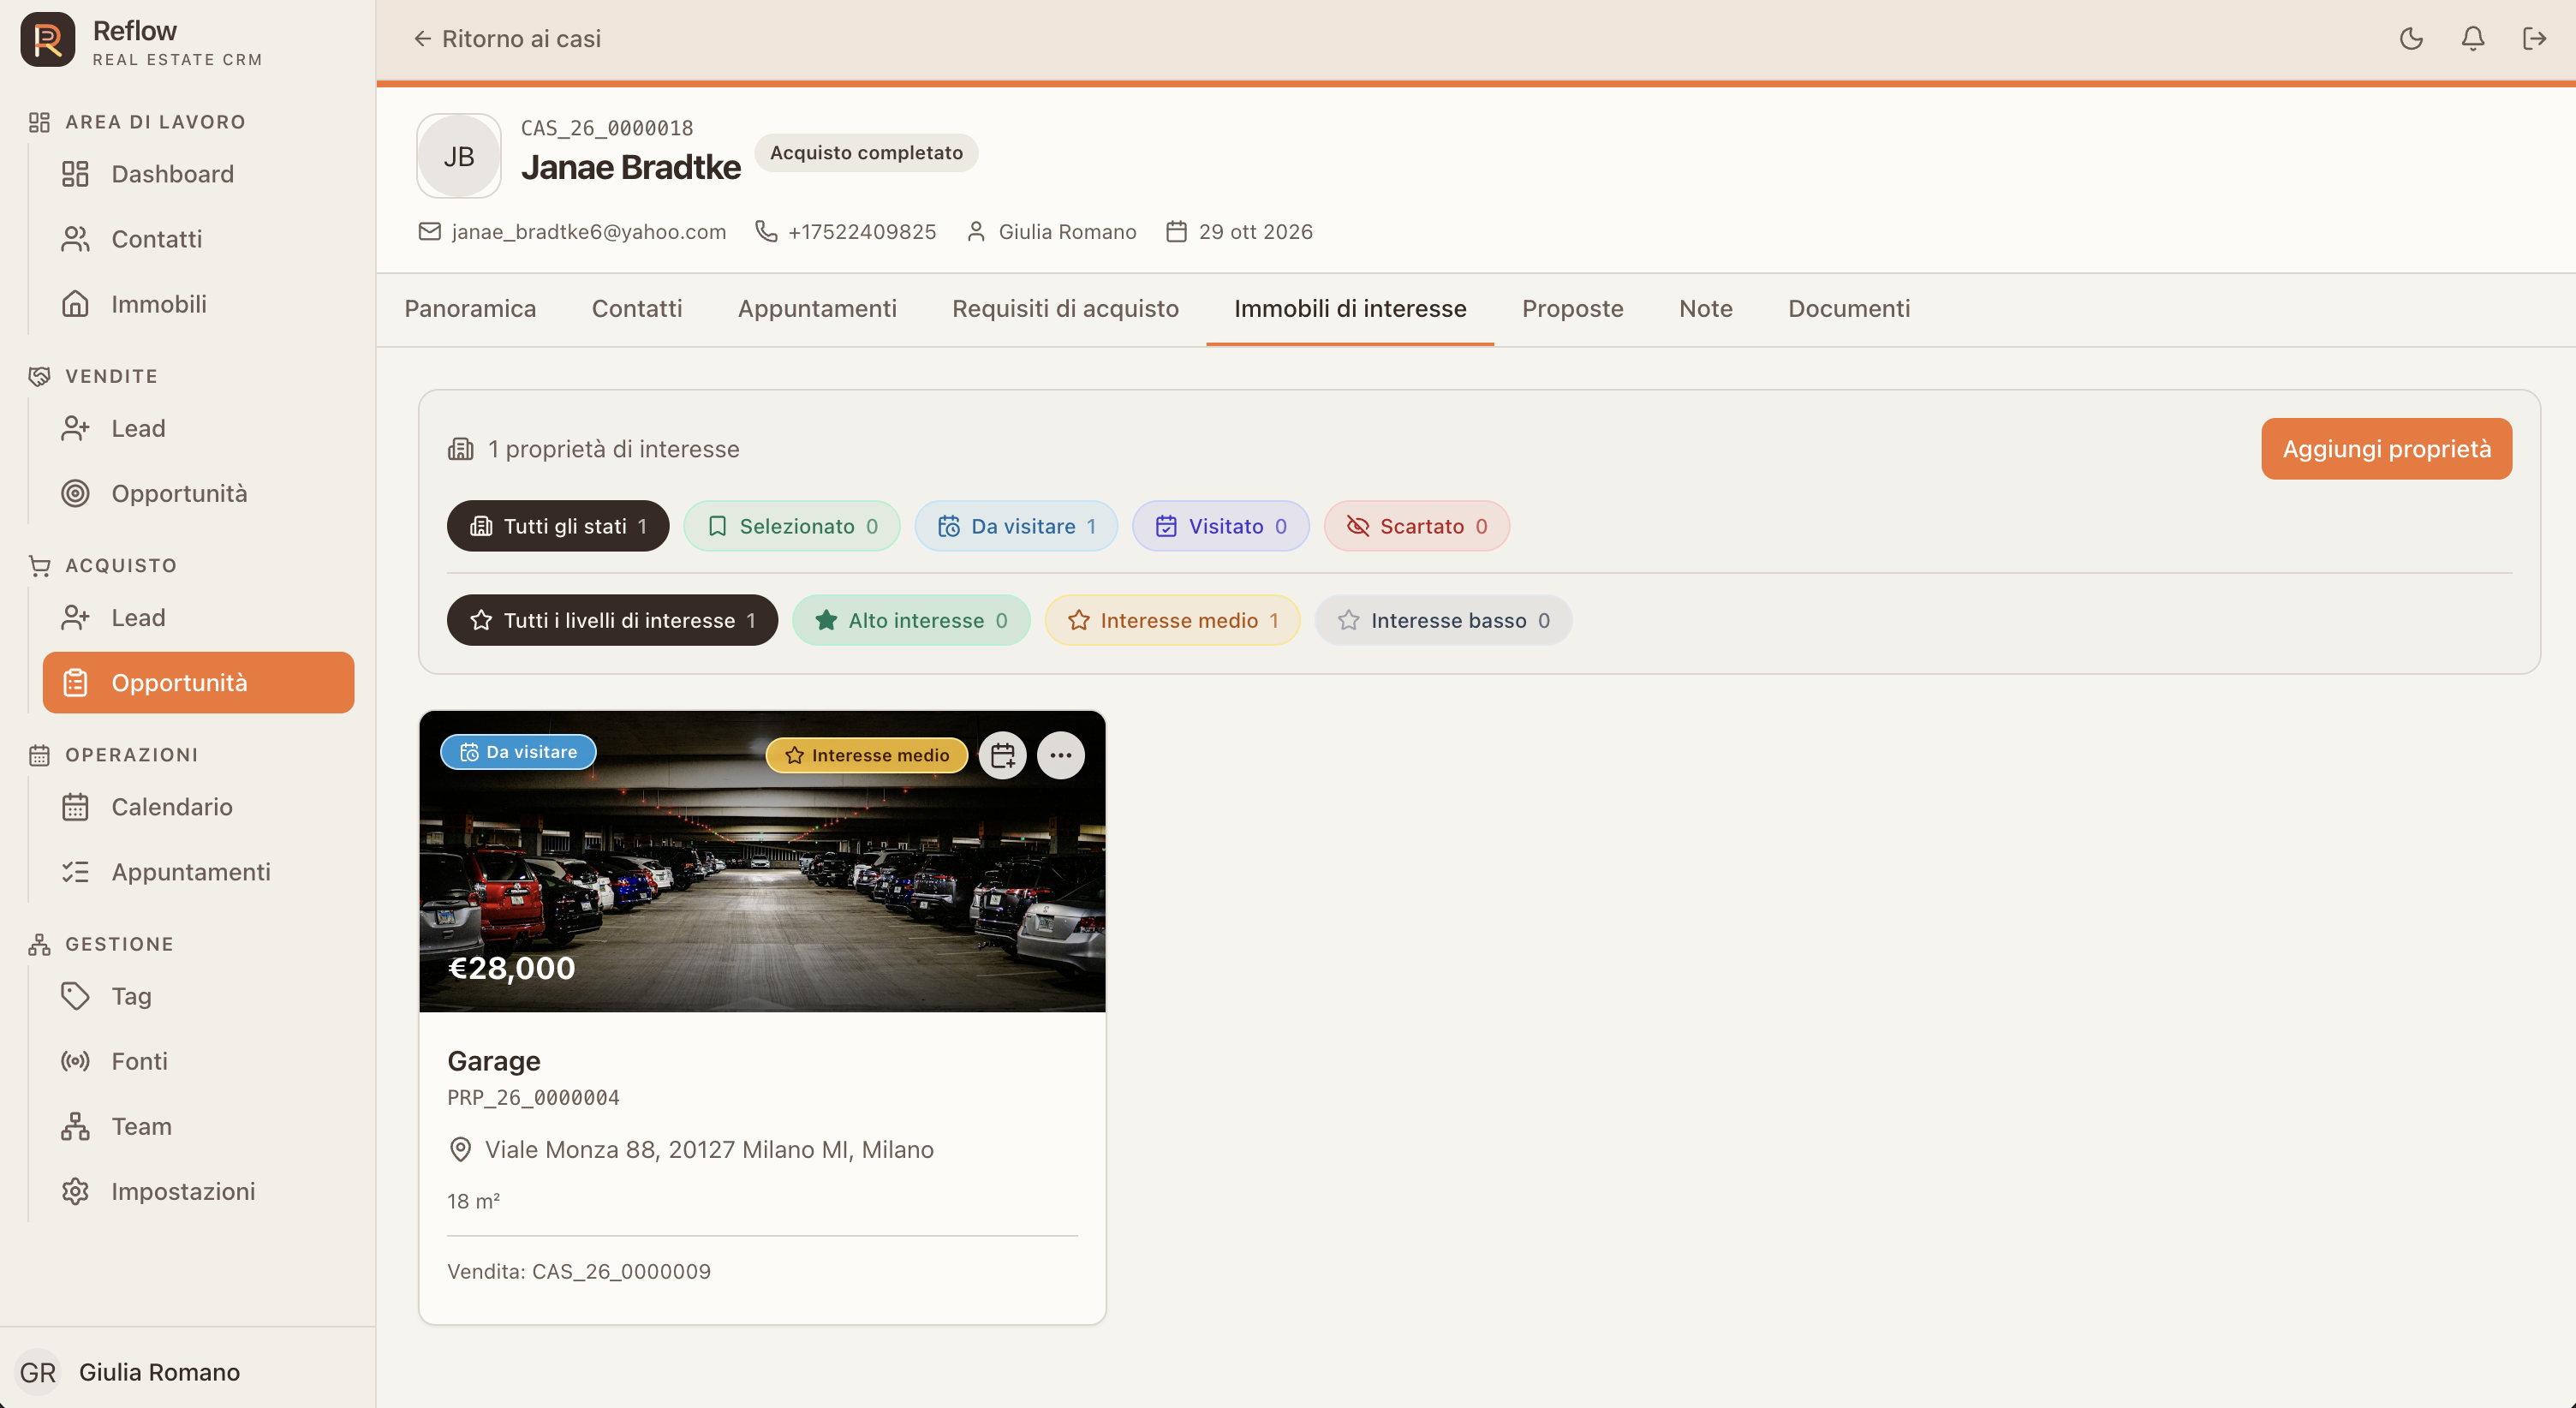This screenshot has width=2576, height=1408.
Task: Select Tutti i livelli di interesse
Action: (612, 620)
